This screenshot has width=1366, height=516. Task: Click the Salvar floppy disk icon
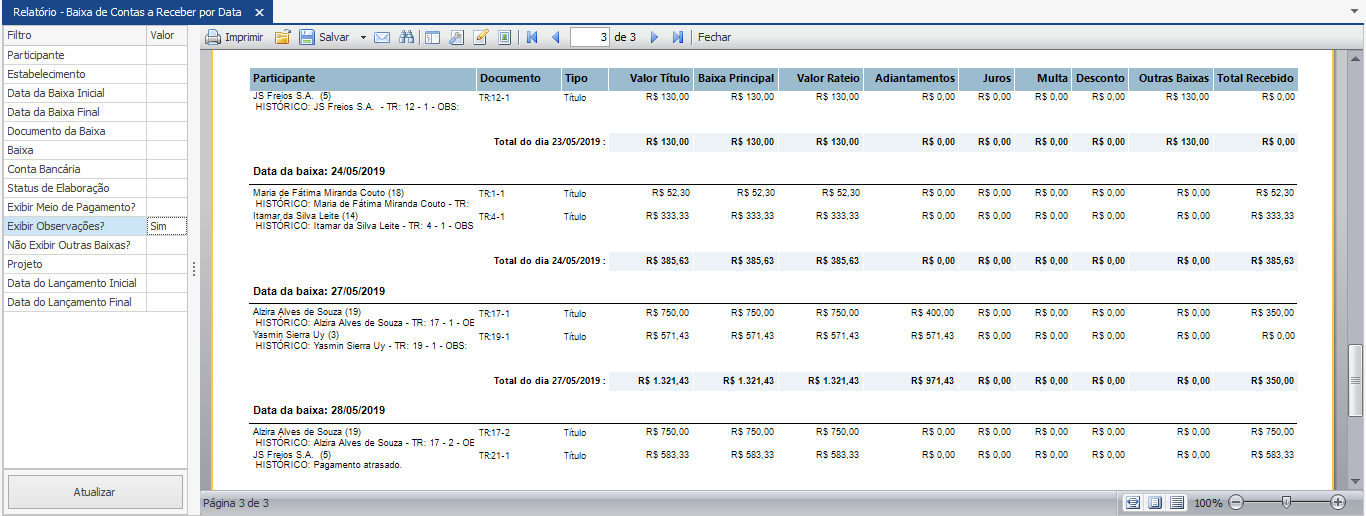[x=307, y=37]
